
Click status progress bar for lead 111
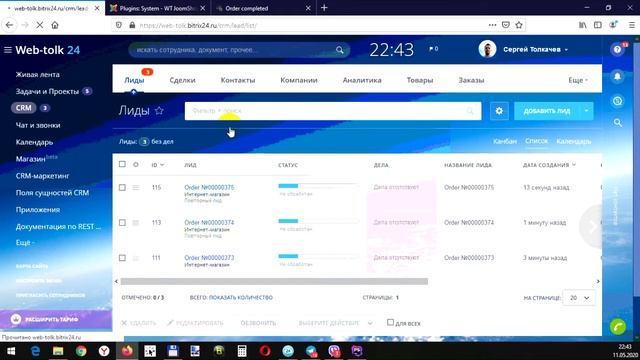click(318, 256)
